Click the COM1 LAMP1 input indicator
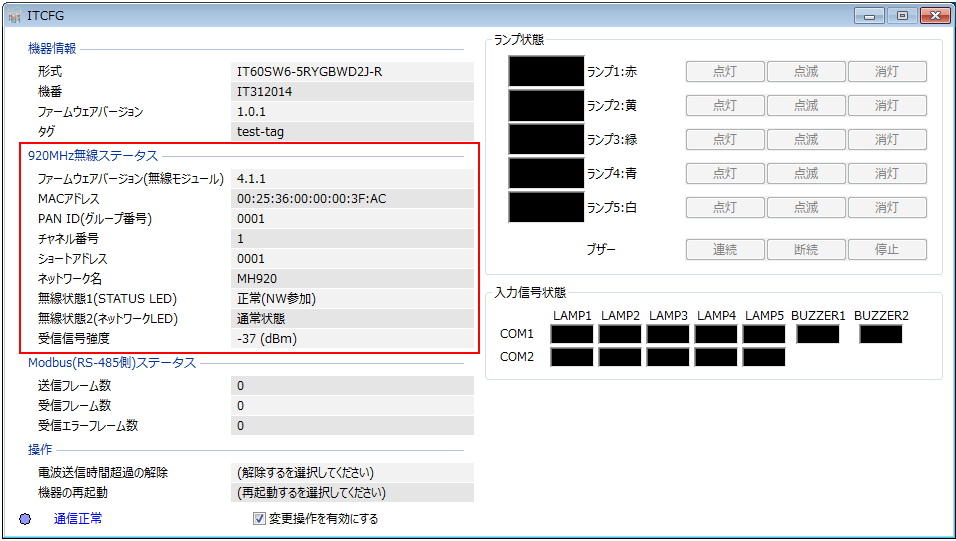Screen dimensions: 956x541 click(572, 334)
